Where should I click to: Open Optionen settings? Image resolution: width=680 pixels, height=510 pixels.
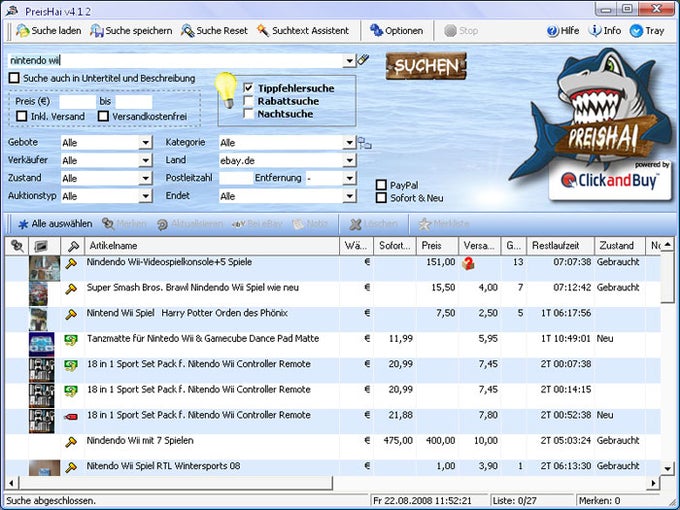396,31
